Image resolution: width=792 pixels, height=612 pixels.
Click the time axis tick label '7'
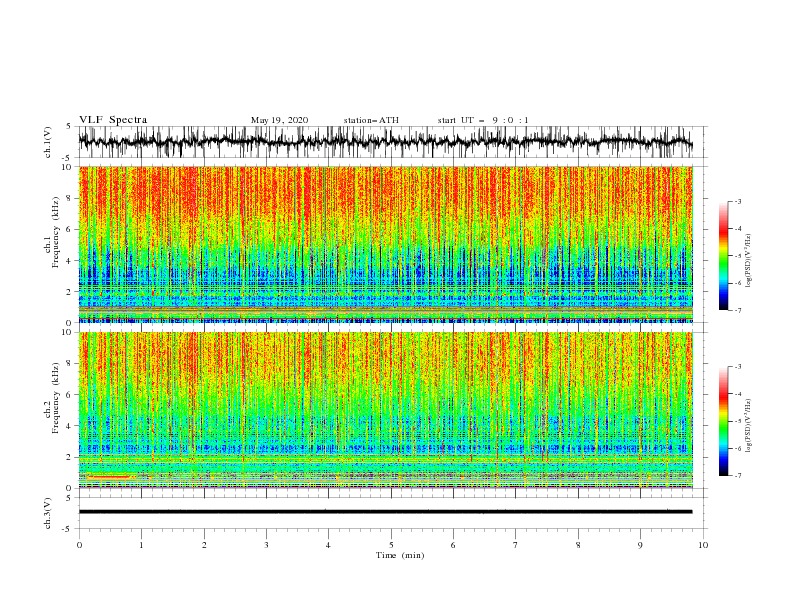coord(516,545)
